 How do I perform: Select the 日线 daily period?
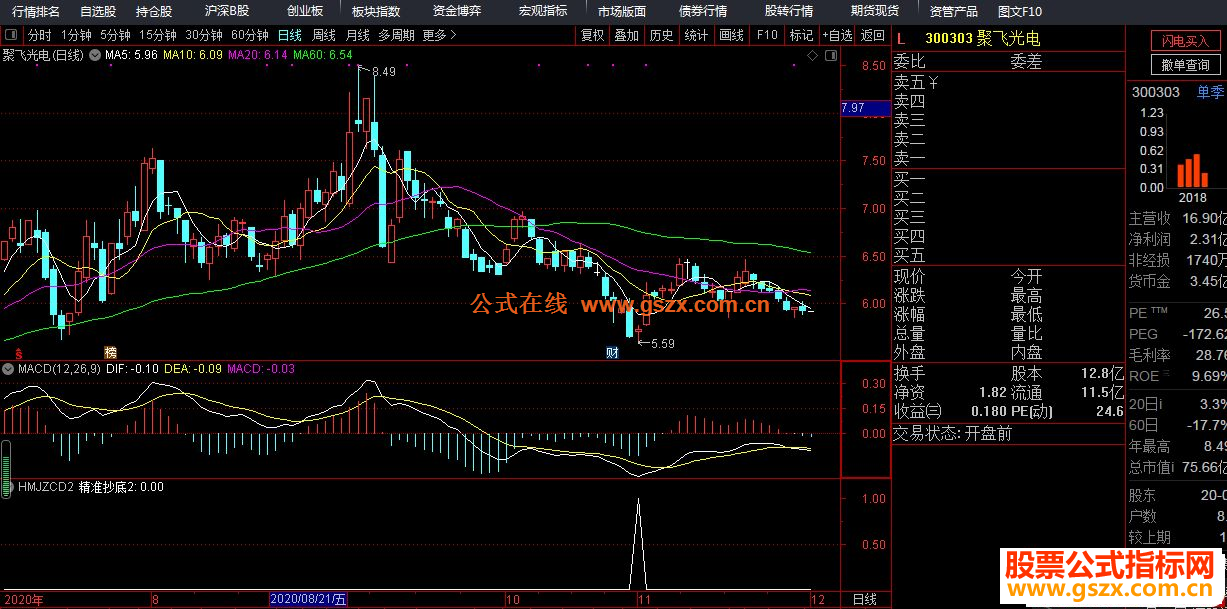[x=290, y=35]
